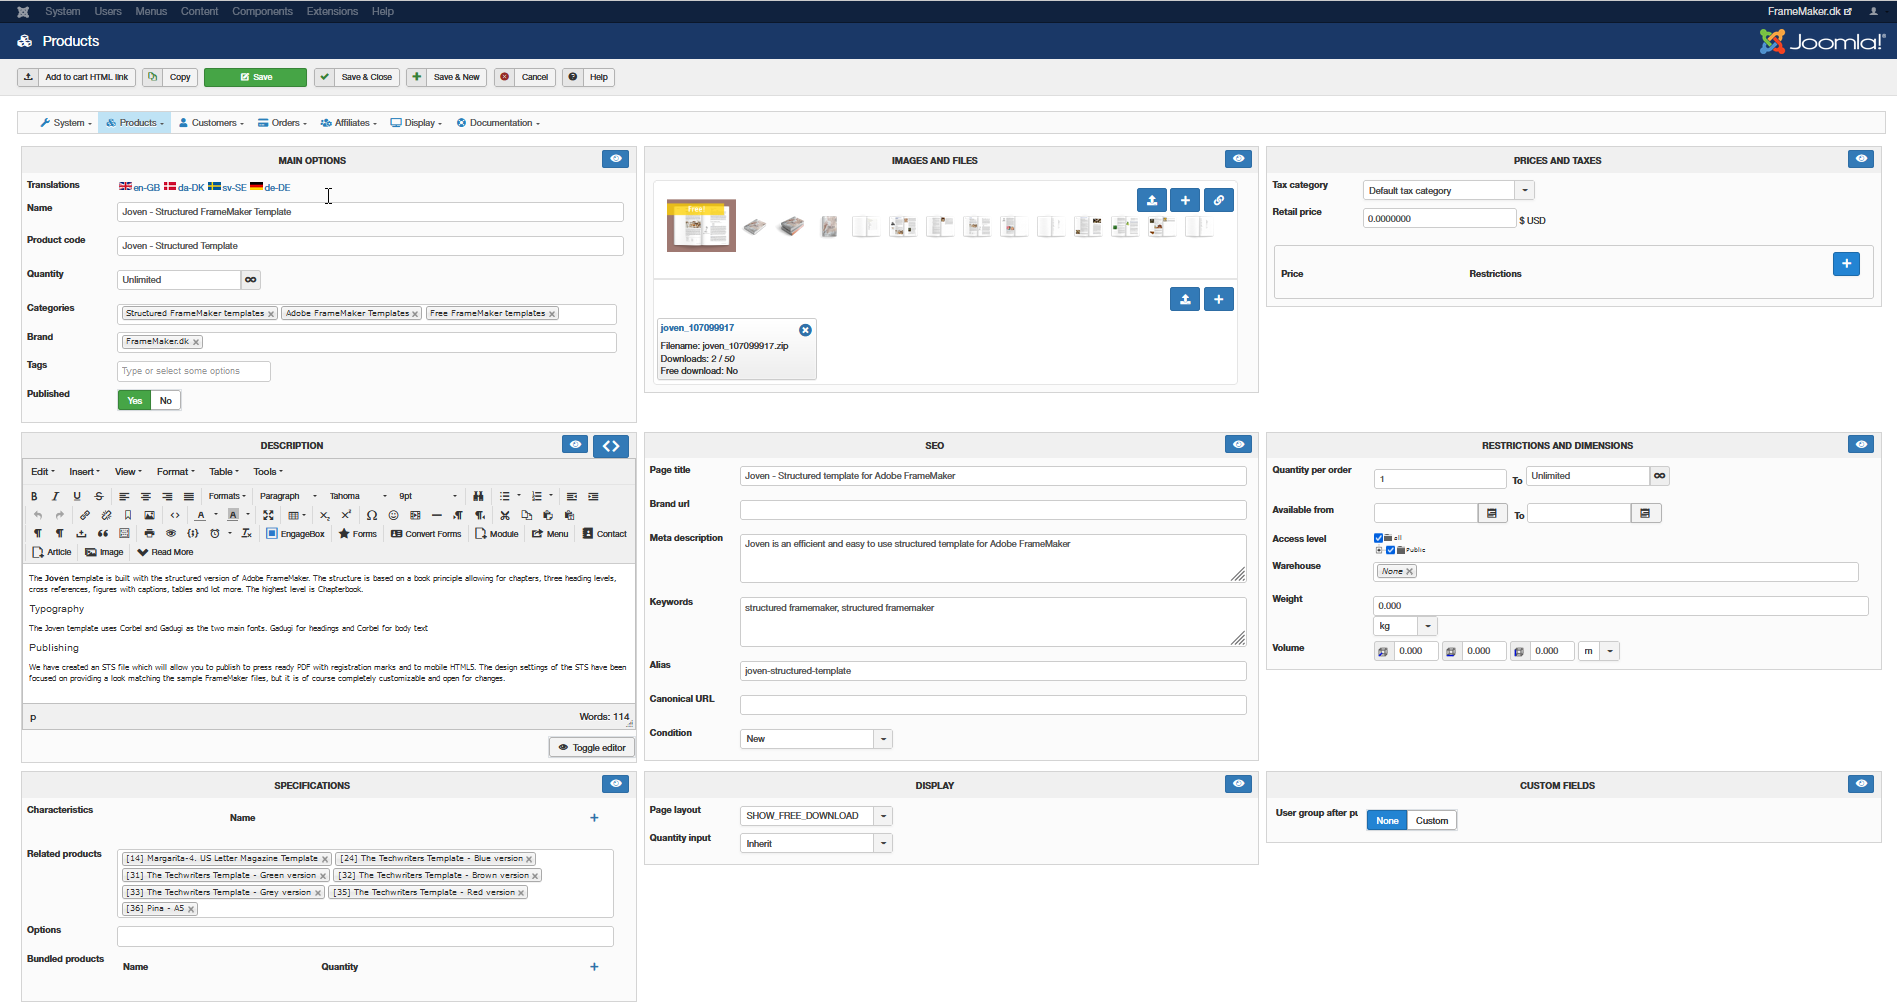Image resolution: width=1897 pixels, height=1007 pixels.
Task: Hide the Main Options panel with the eye button
Action: point(616,159)
